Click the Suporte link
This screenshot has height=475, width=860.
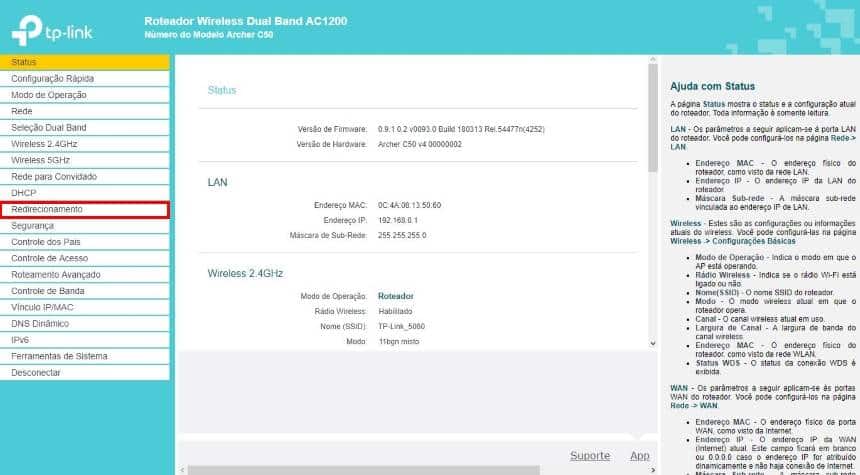590,456
